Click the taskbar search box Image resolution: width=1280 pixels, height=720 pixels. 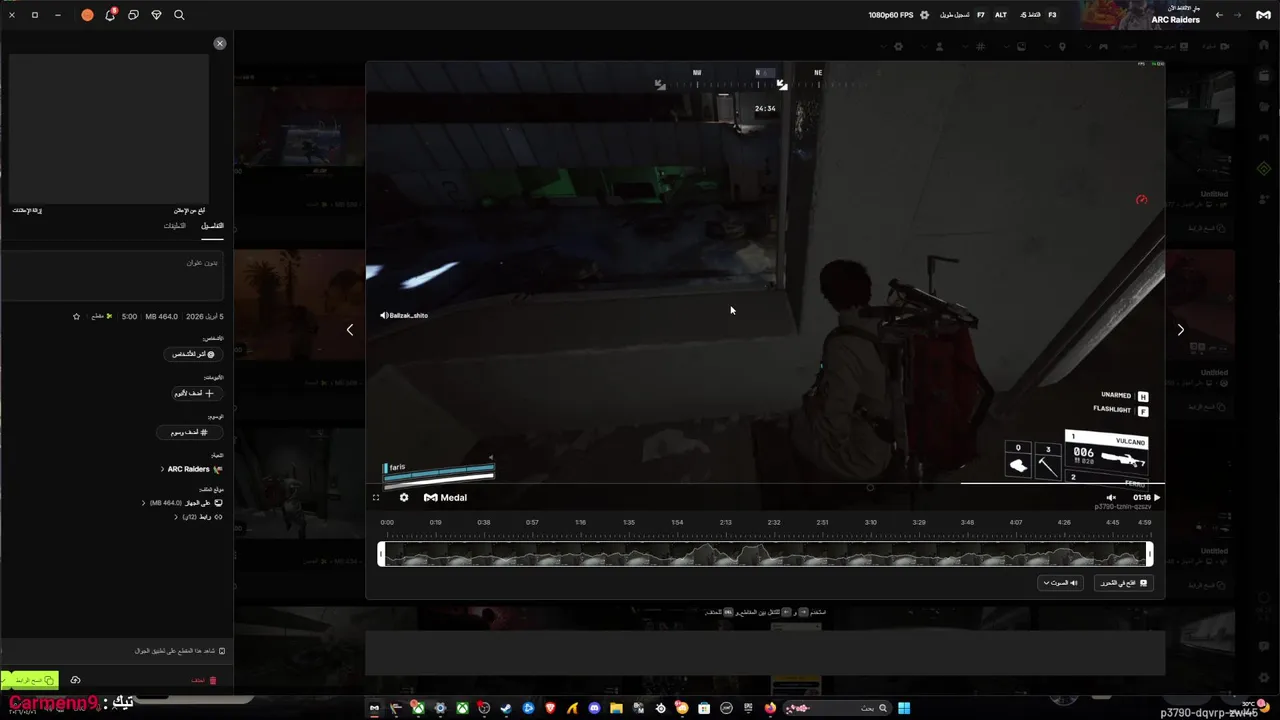coord(838,708)
